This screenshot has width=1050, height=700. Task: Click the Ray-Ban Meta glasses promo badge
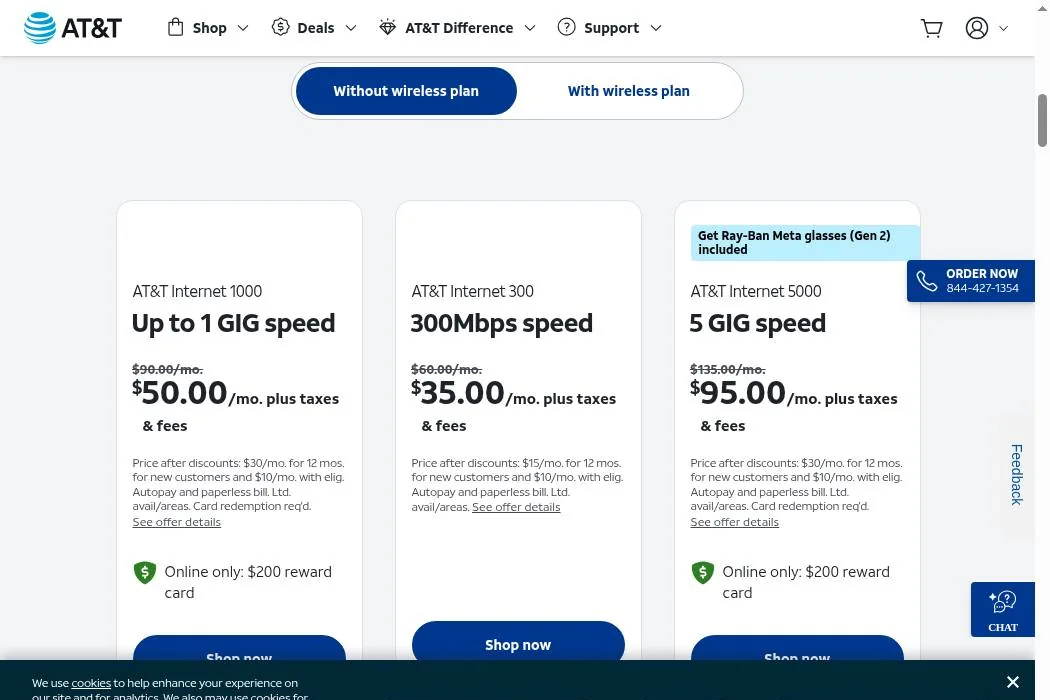pos(805,242)
